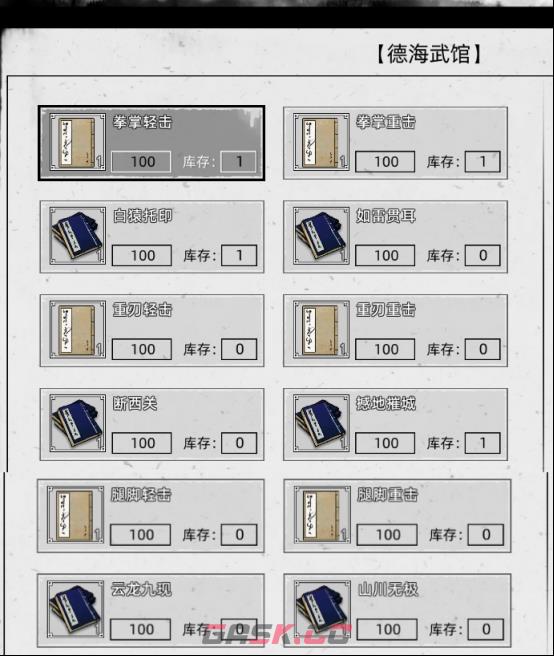Click the 拳掌重击 manual book icon
The image size is (554, 656).
coord(321,142)
